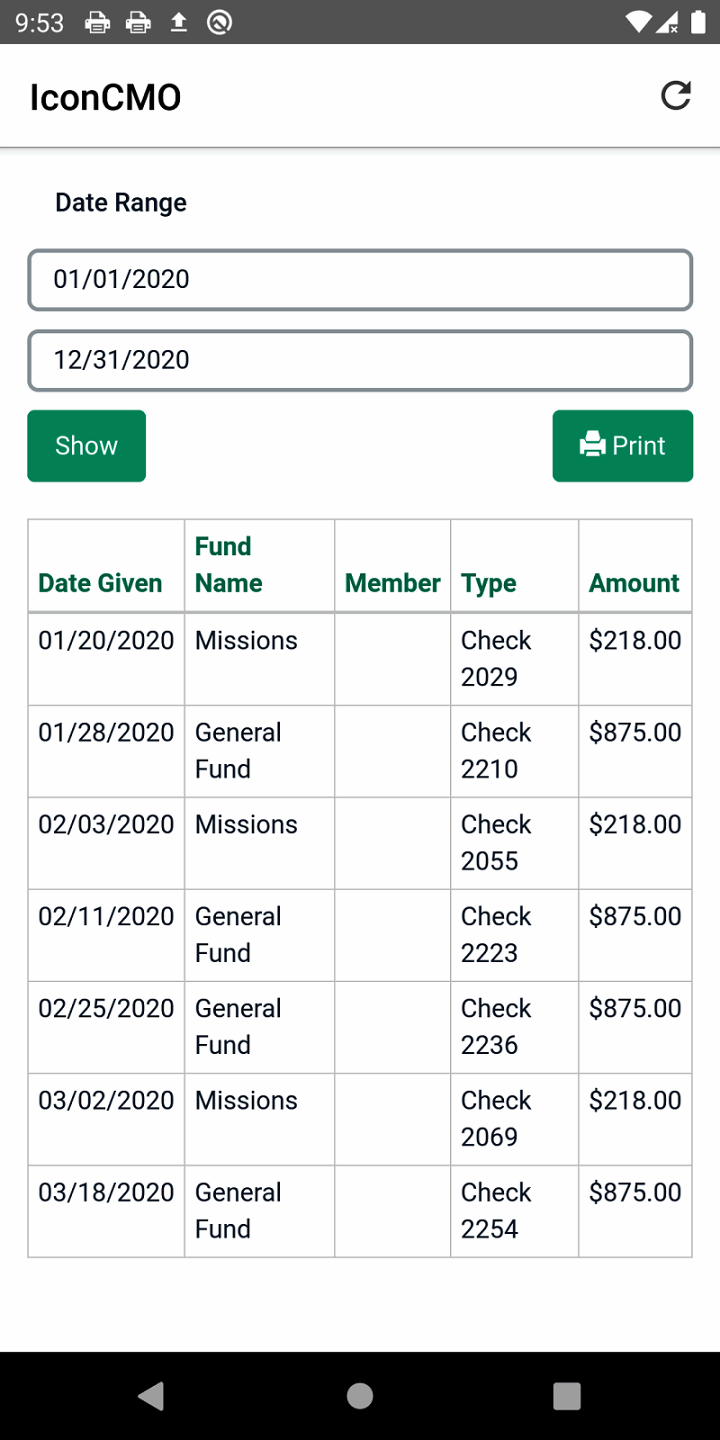Select the 02/25/2020 date cell
Screen dimensions: 720x1440
point(106,1008)
